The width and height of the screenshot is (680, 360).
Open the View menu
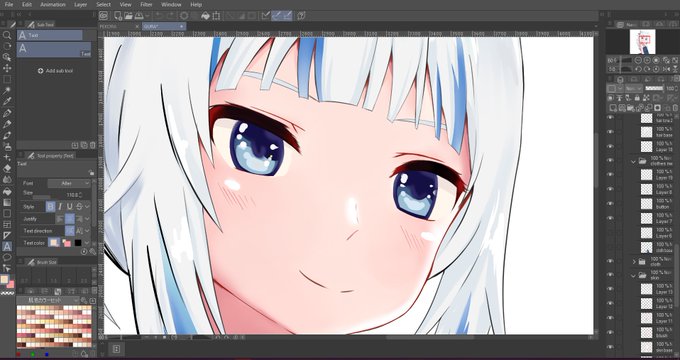coord(125,4)
